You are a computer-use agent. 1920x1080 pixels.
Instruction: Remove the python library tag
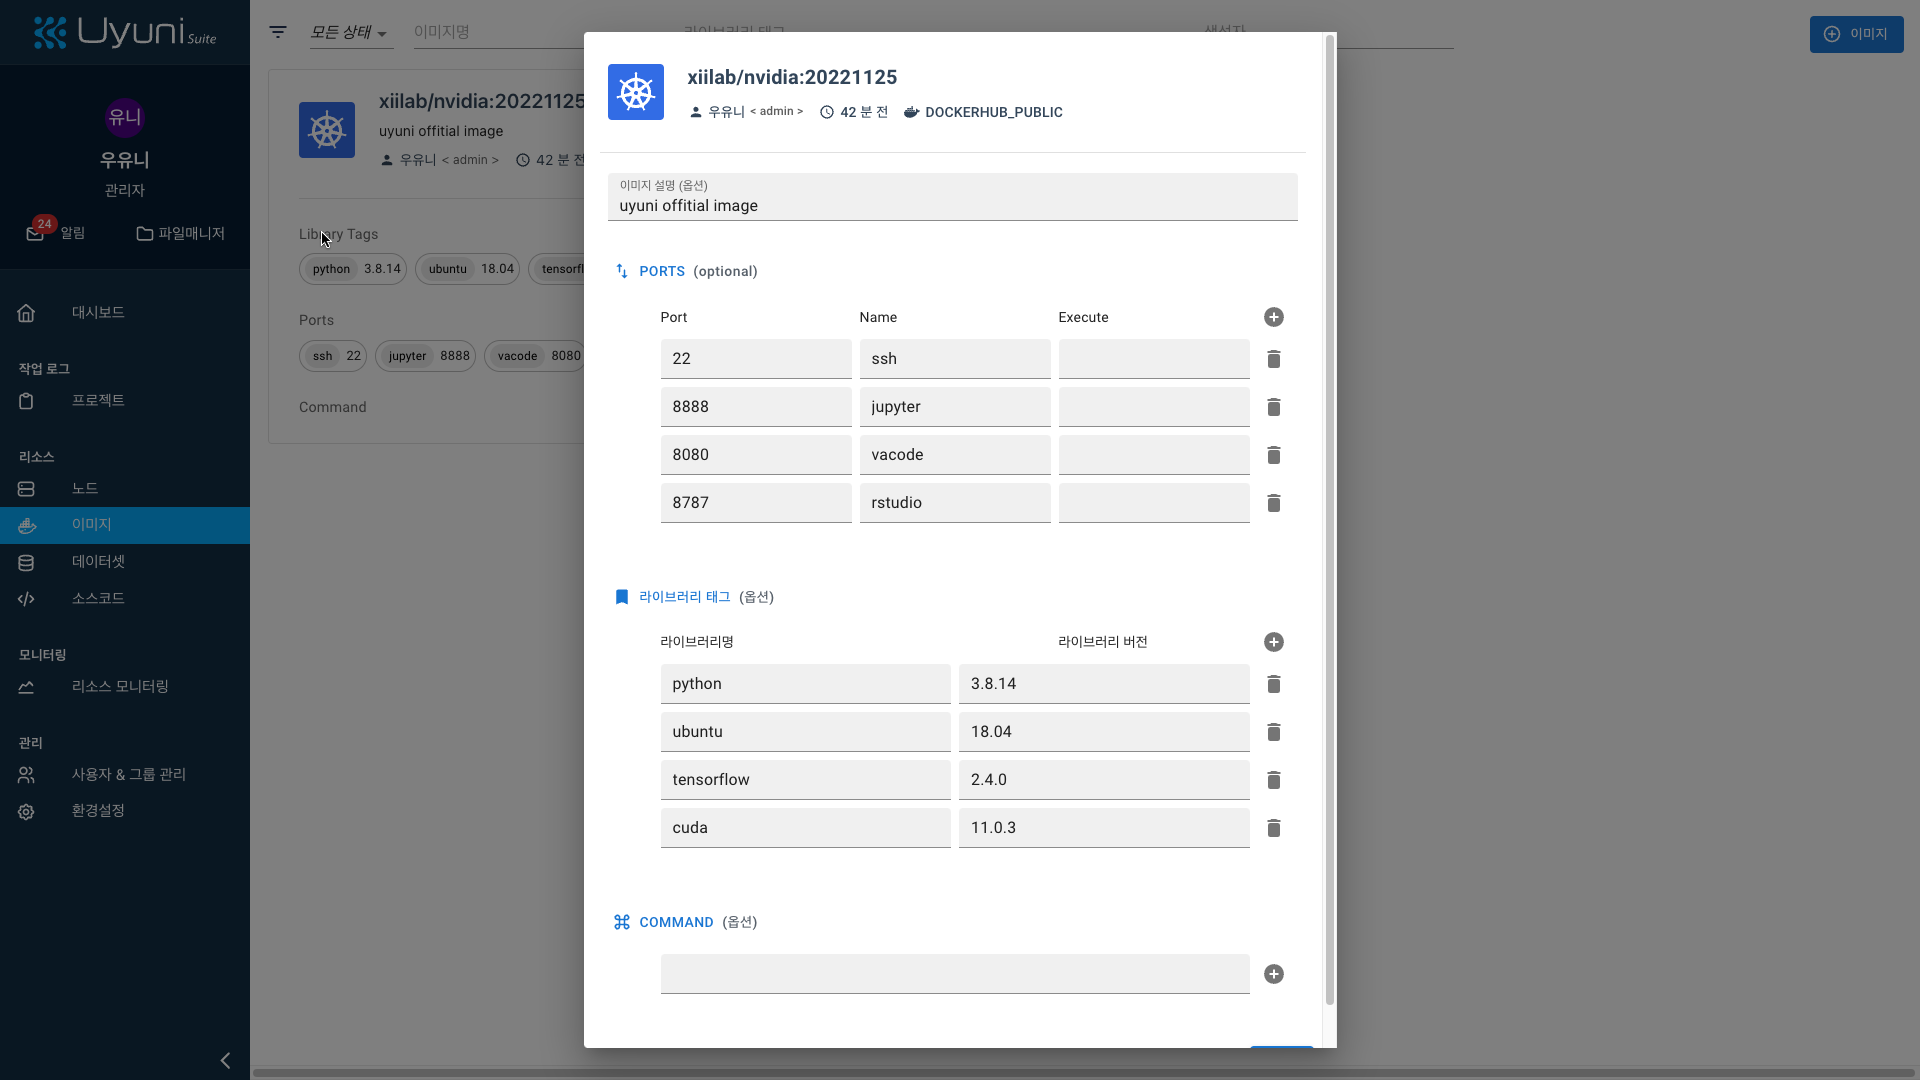coord(1273,684)
